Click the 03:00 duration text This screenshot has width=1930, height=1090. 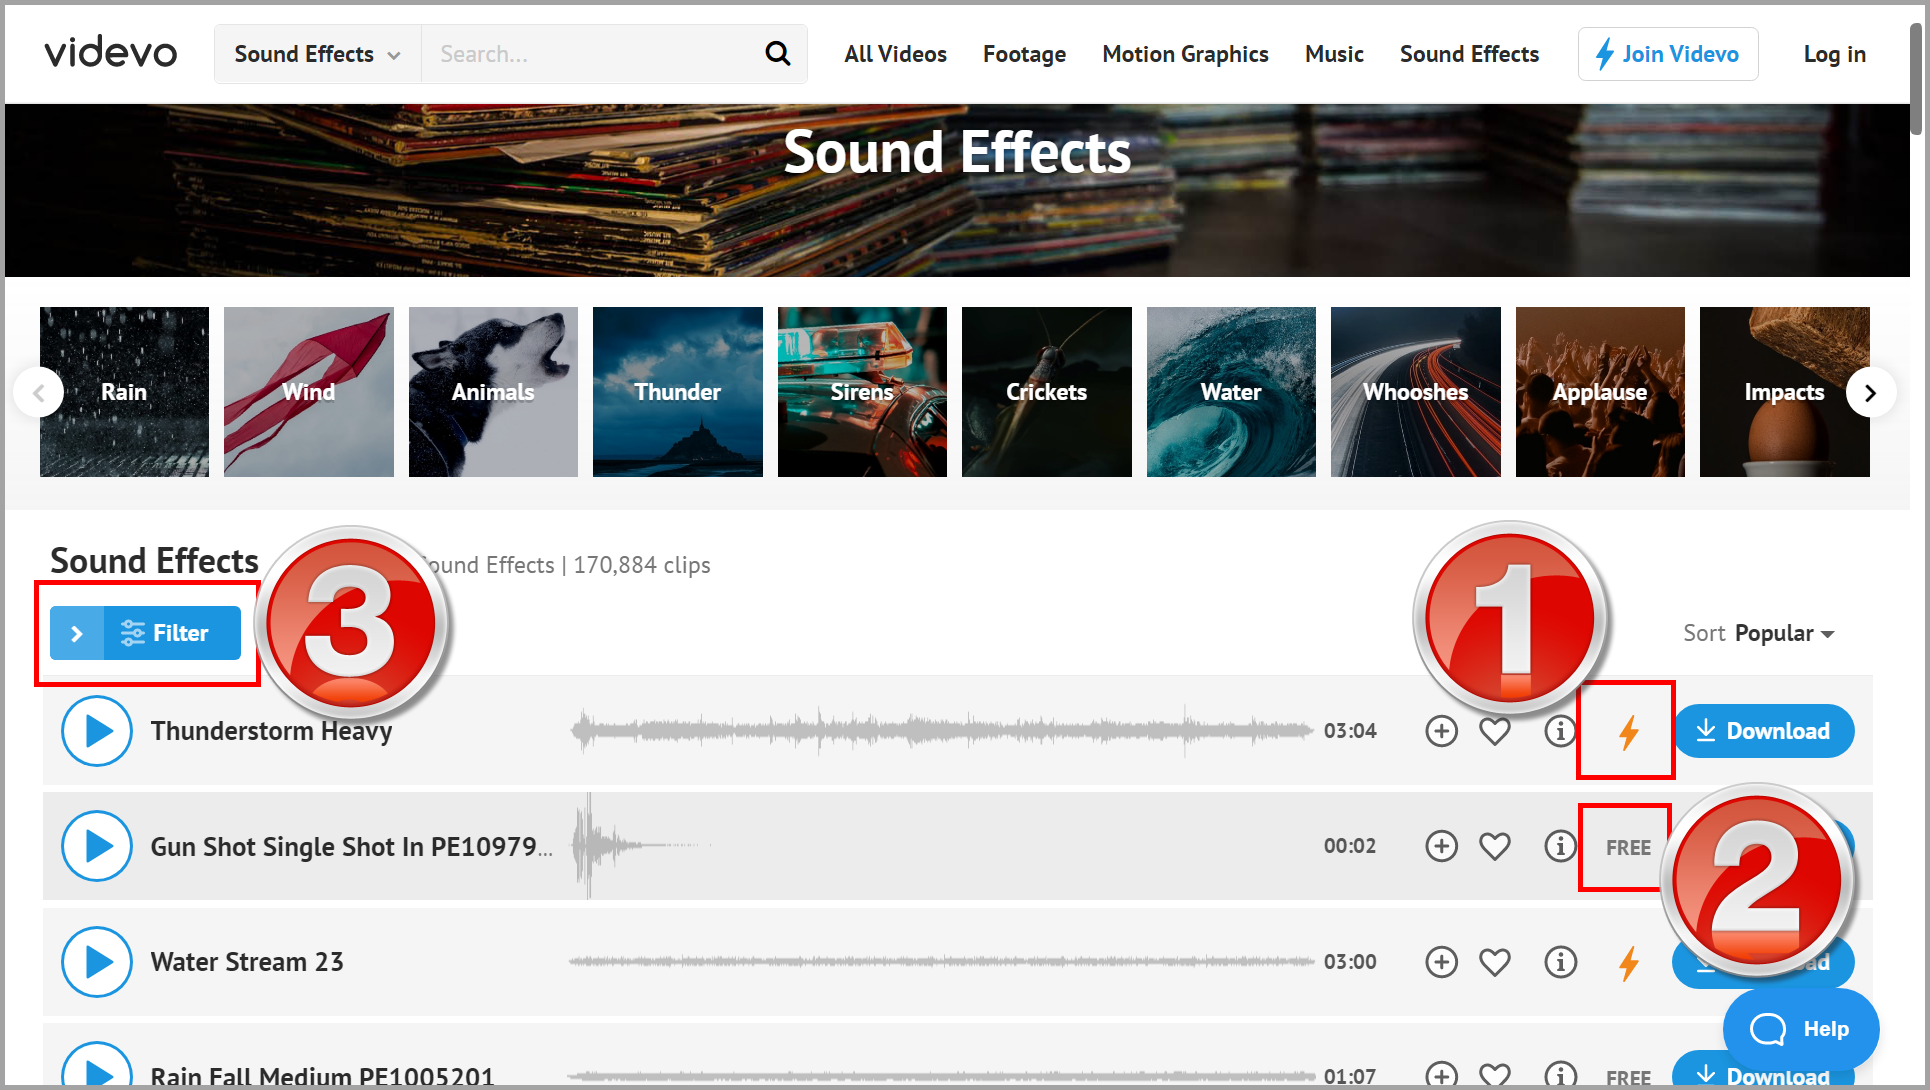[x=1350, y=962]
